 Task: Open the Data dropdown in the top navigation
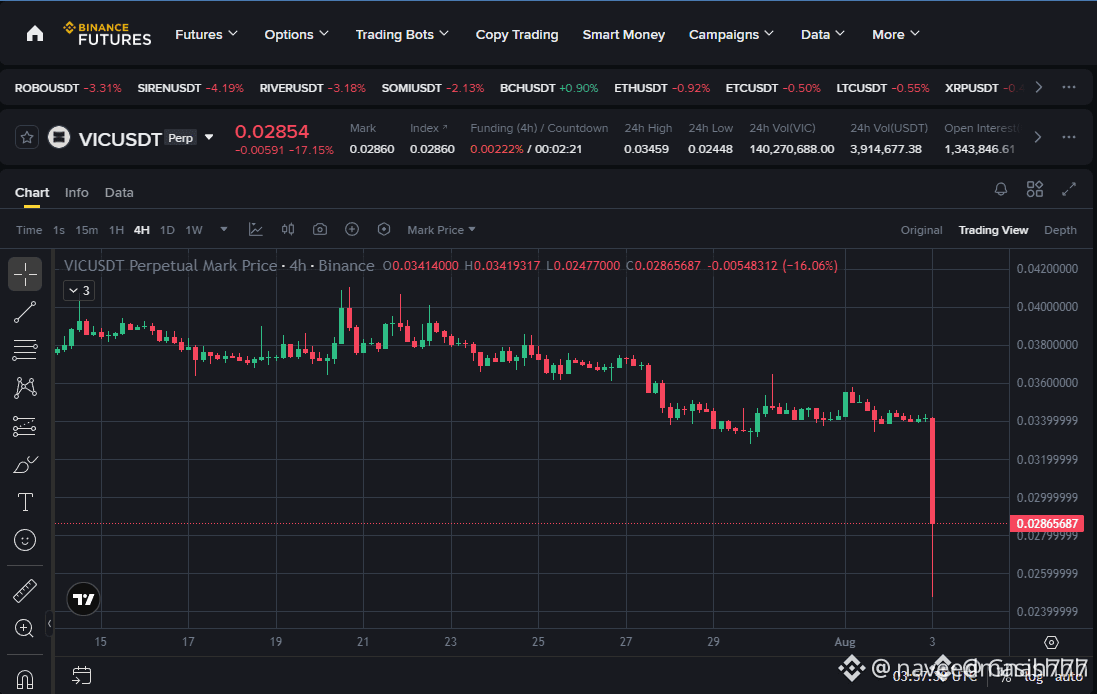(823, 34)
